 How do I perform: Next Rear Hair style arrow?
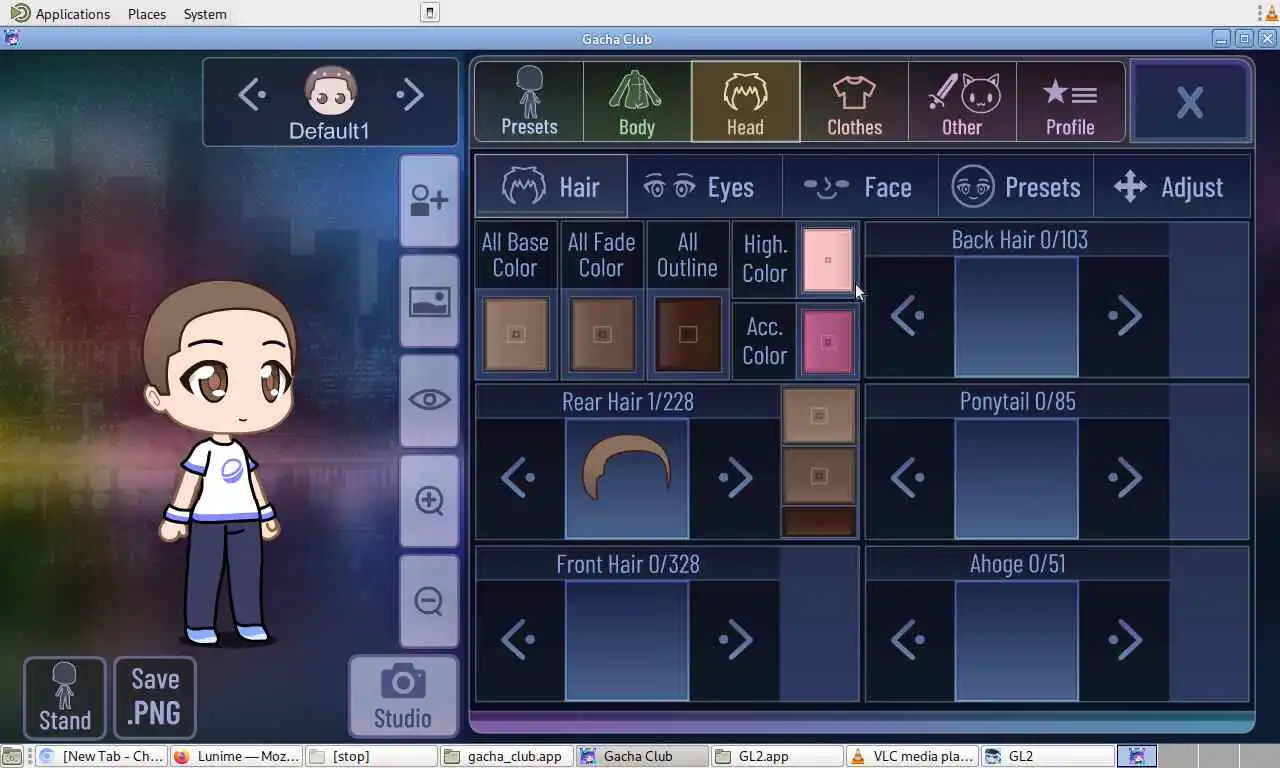tap(735, 478)
